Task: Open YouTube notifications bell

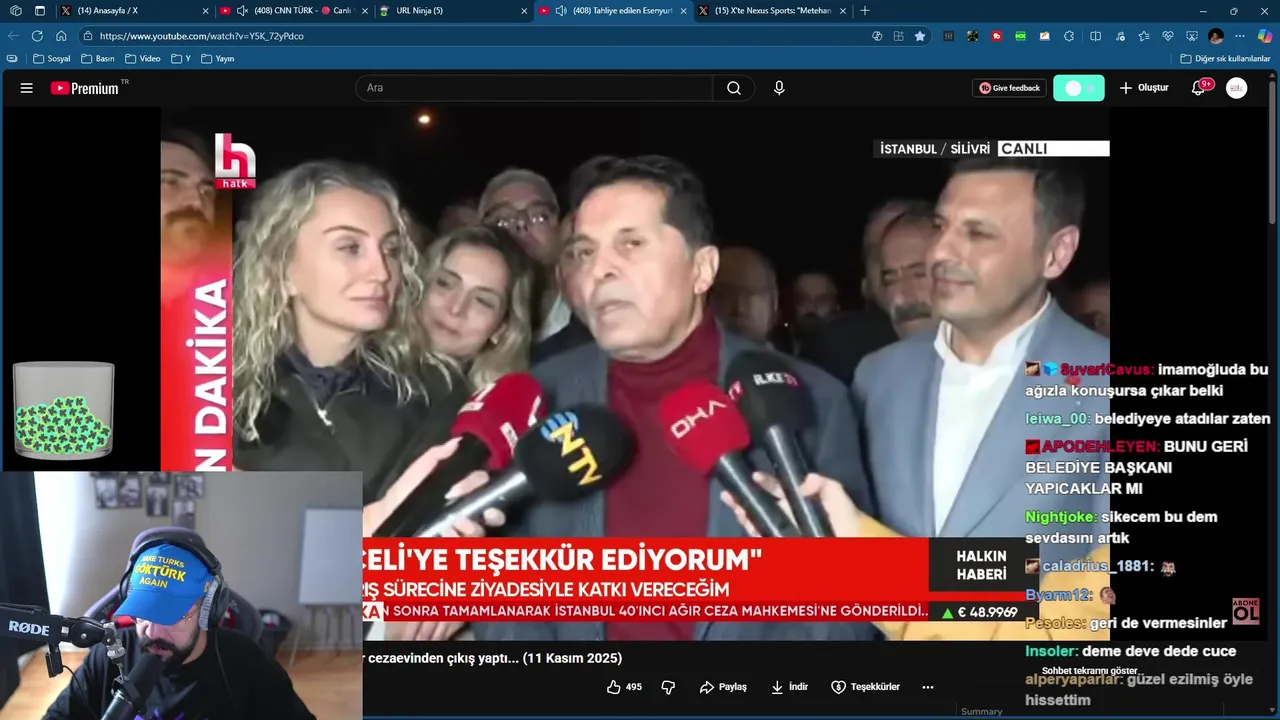Action: pos(1198,88)
